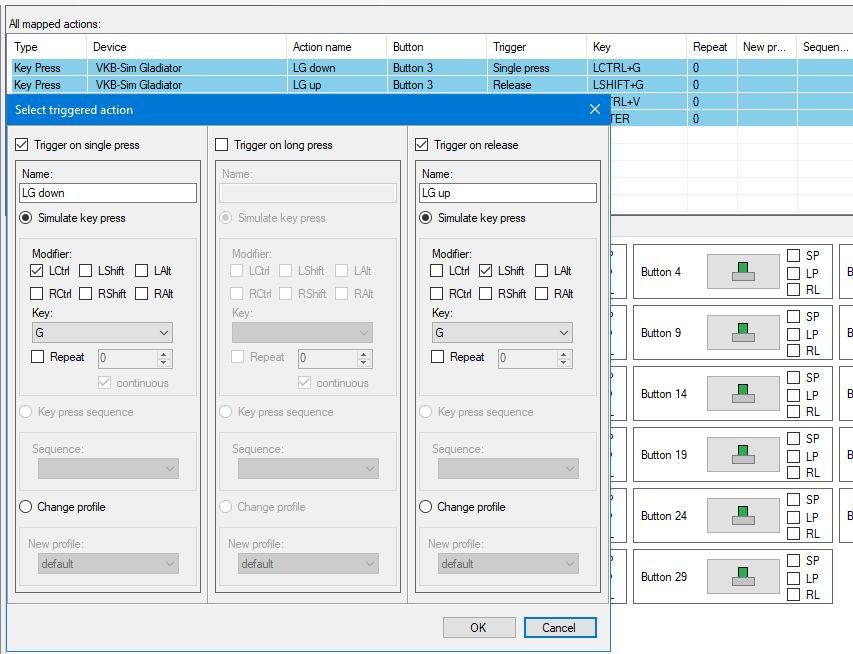Click the Action name column header
Viewport: 853px width, 654px height.
[335, 47]
